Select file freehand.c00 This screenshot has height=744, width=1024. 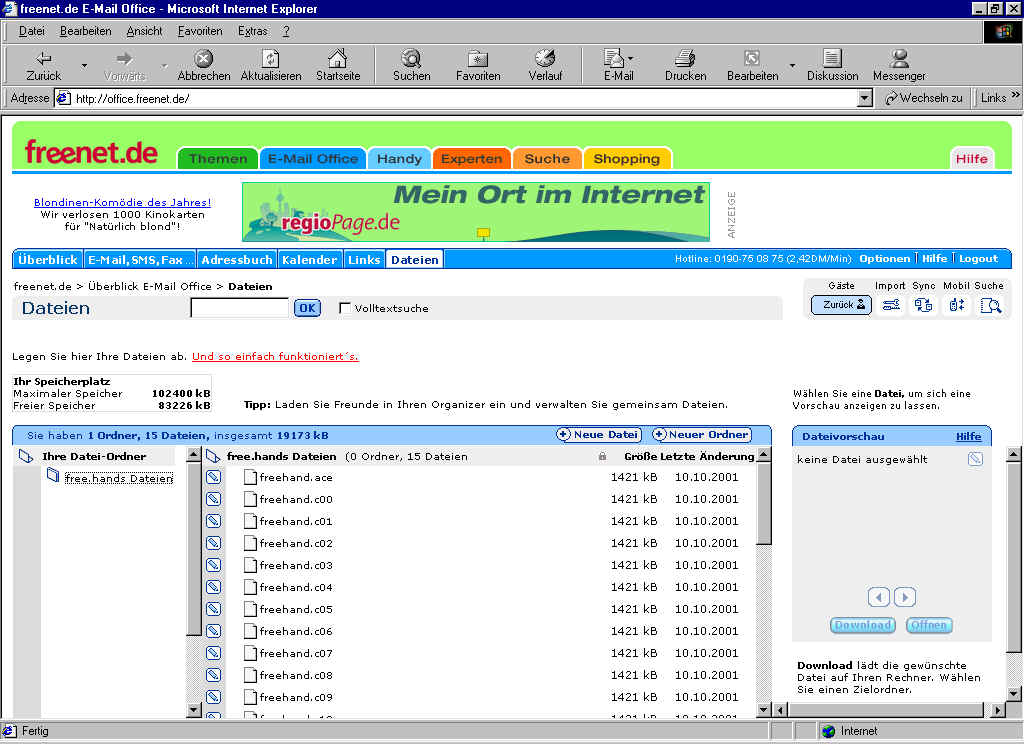[x=296, y=499]
